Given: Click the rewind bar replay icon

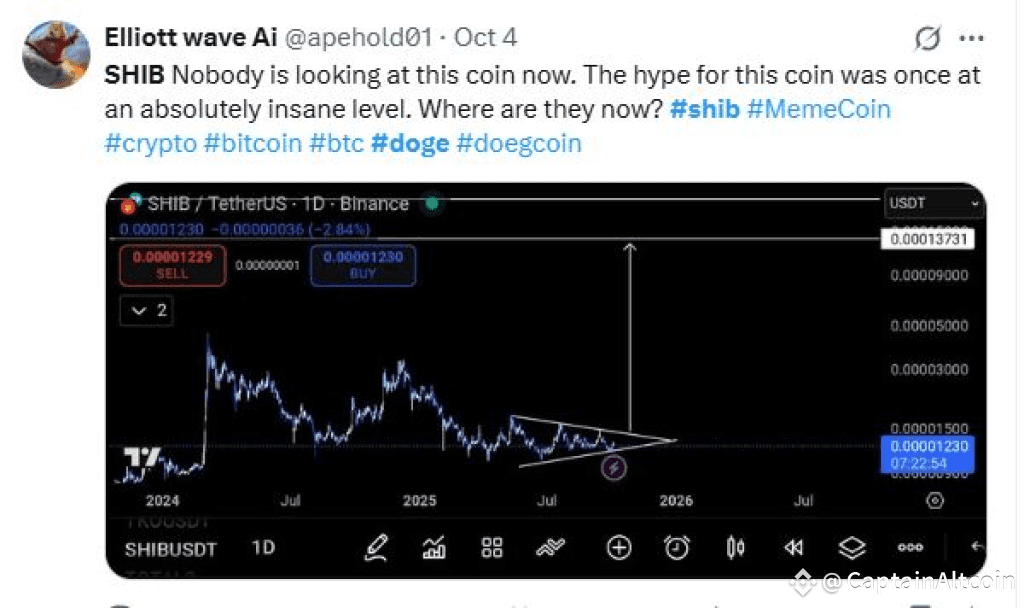Looking at the screenshot, I should [794, 548].
